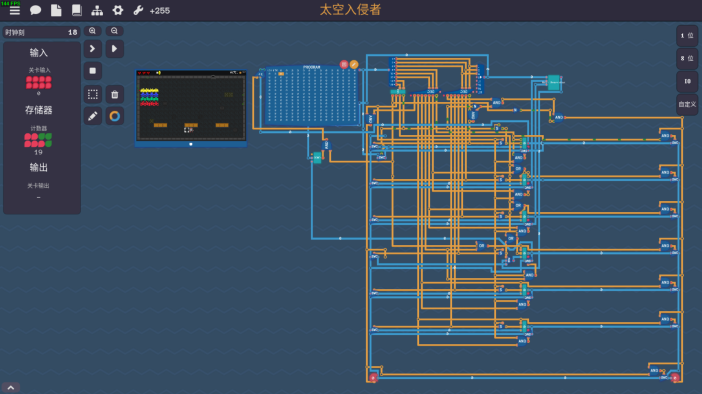
Task: Click the trash delete icon
Action: click(x=115, y=94)
